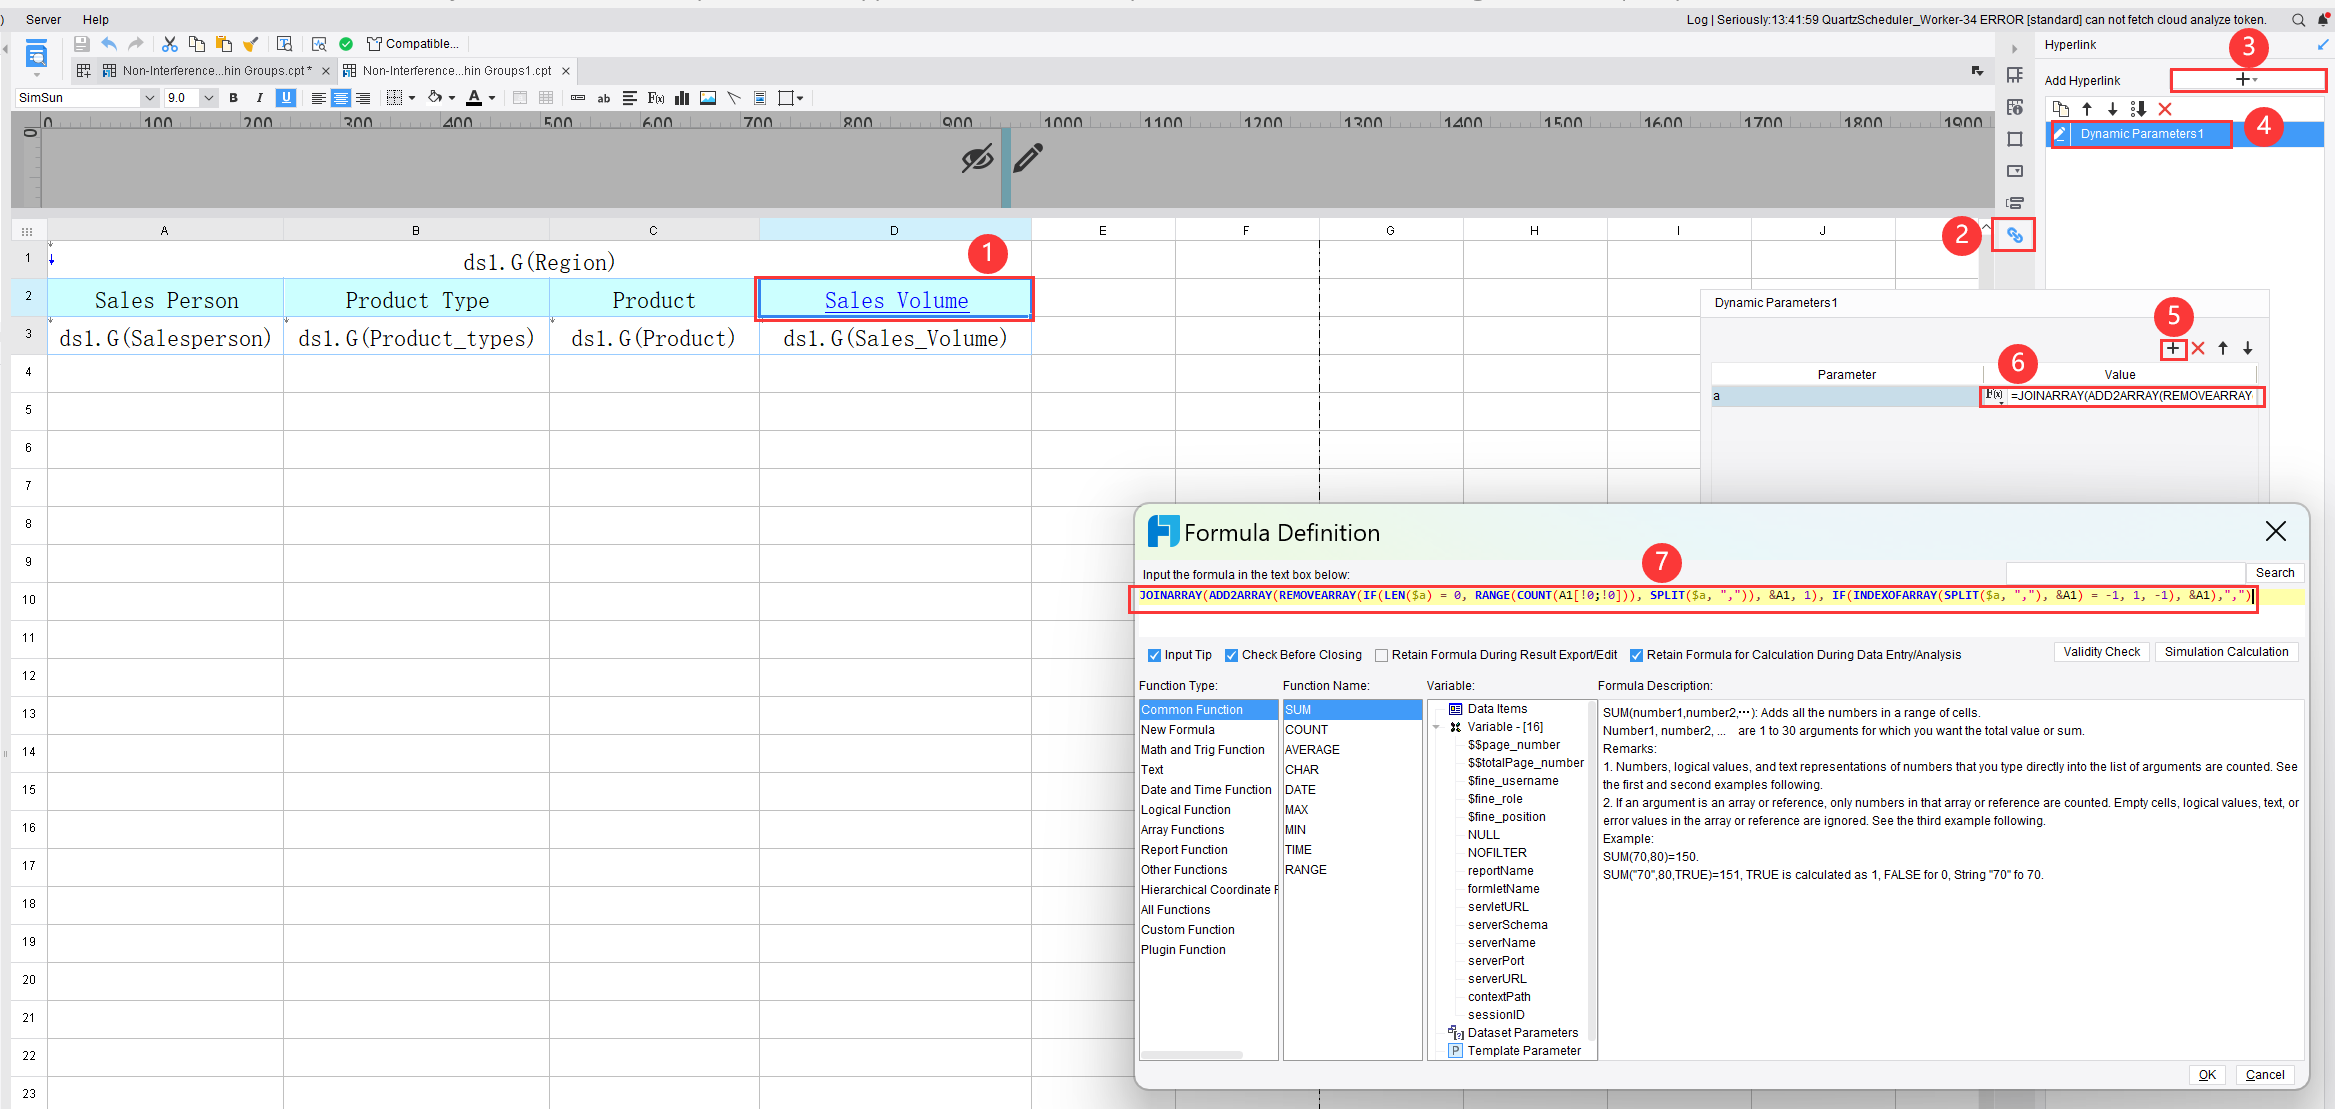2335x1109 pixels.
Task: Click the Format Painter brush icon
Action: pyautogui.click(x=251, y=44)
